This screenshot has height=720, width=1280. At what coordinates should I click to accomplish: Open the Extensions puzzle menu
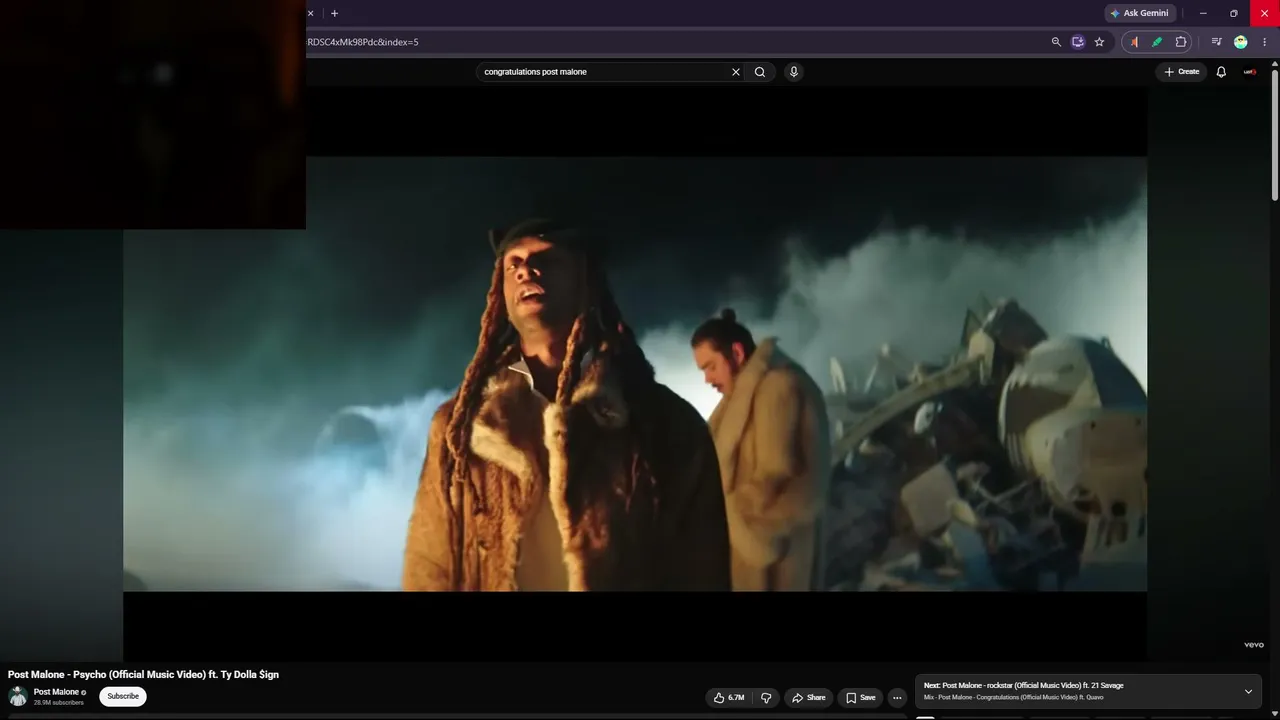[x=1181, y=42]
